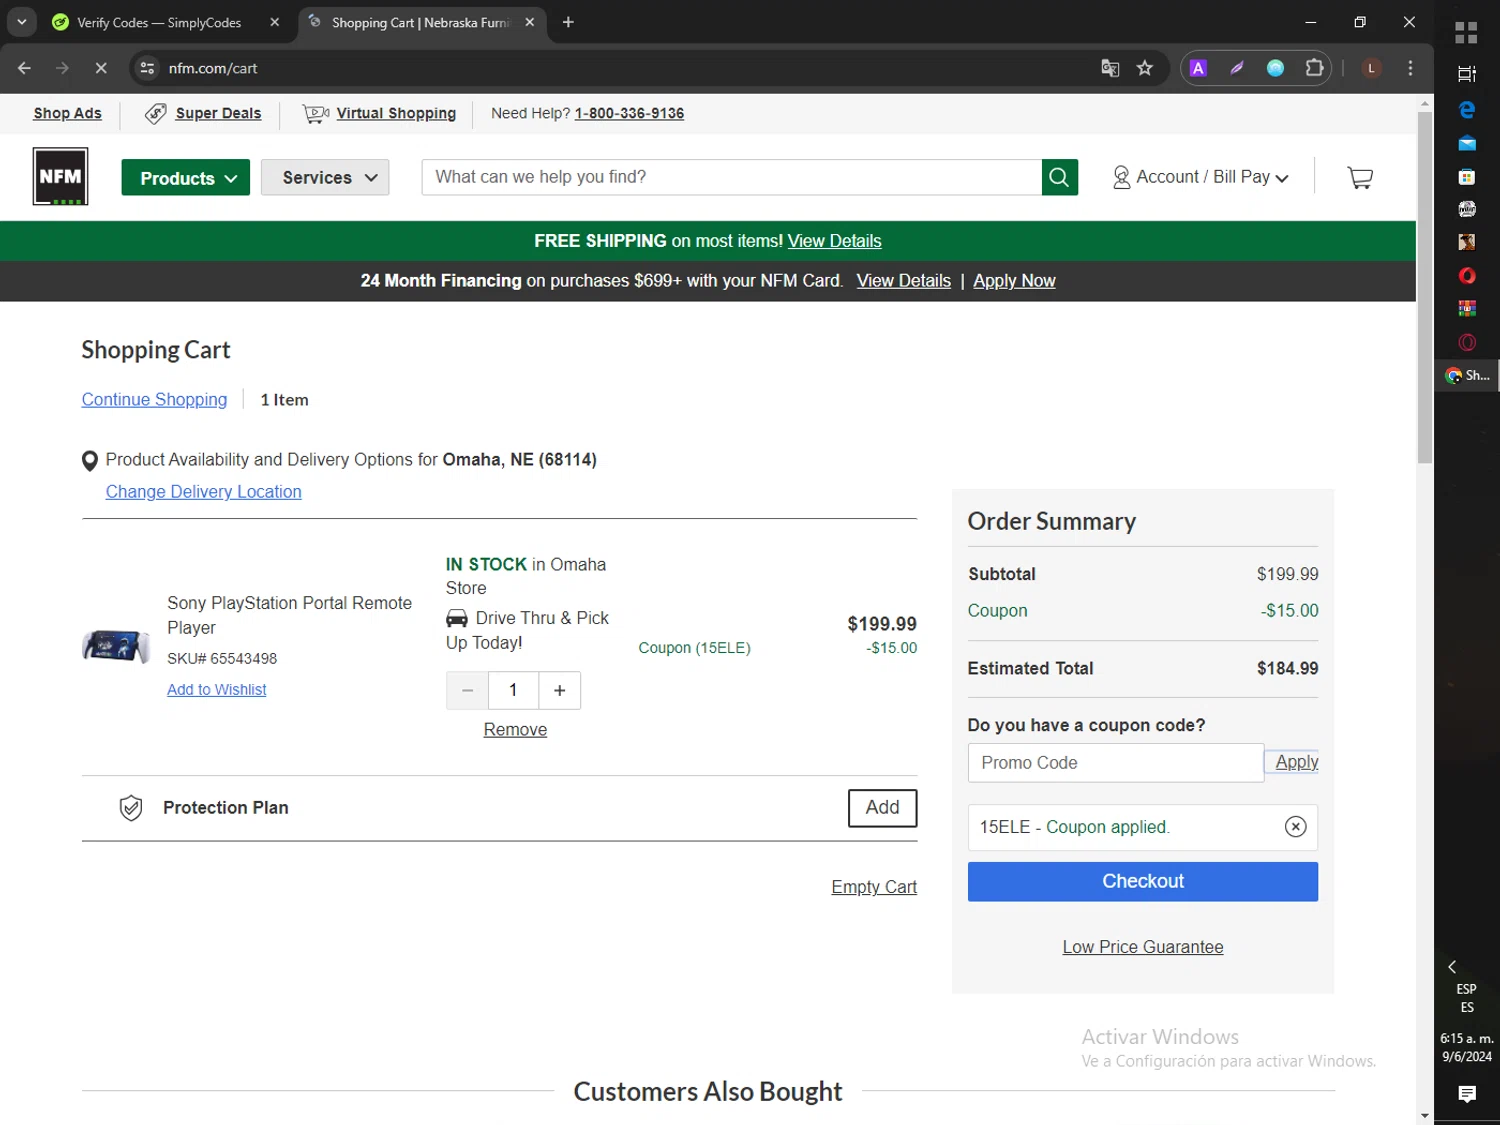The image size is (1500, 1125).
Task: Add a Protection Plan
Action: point(882,808)
